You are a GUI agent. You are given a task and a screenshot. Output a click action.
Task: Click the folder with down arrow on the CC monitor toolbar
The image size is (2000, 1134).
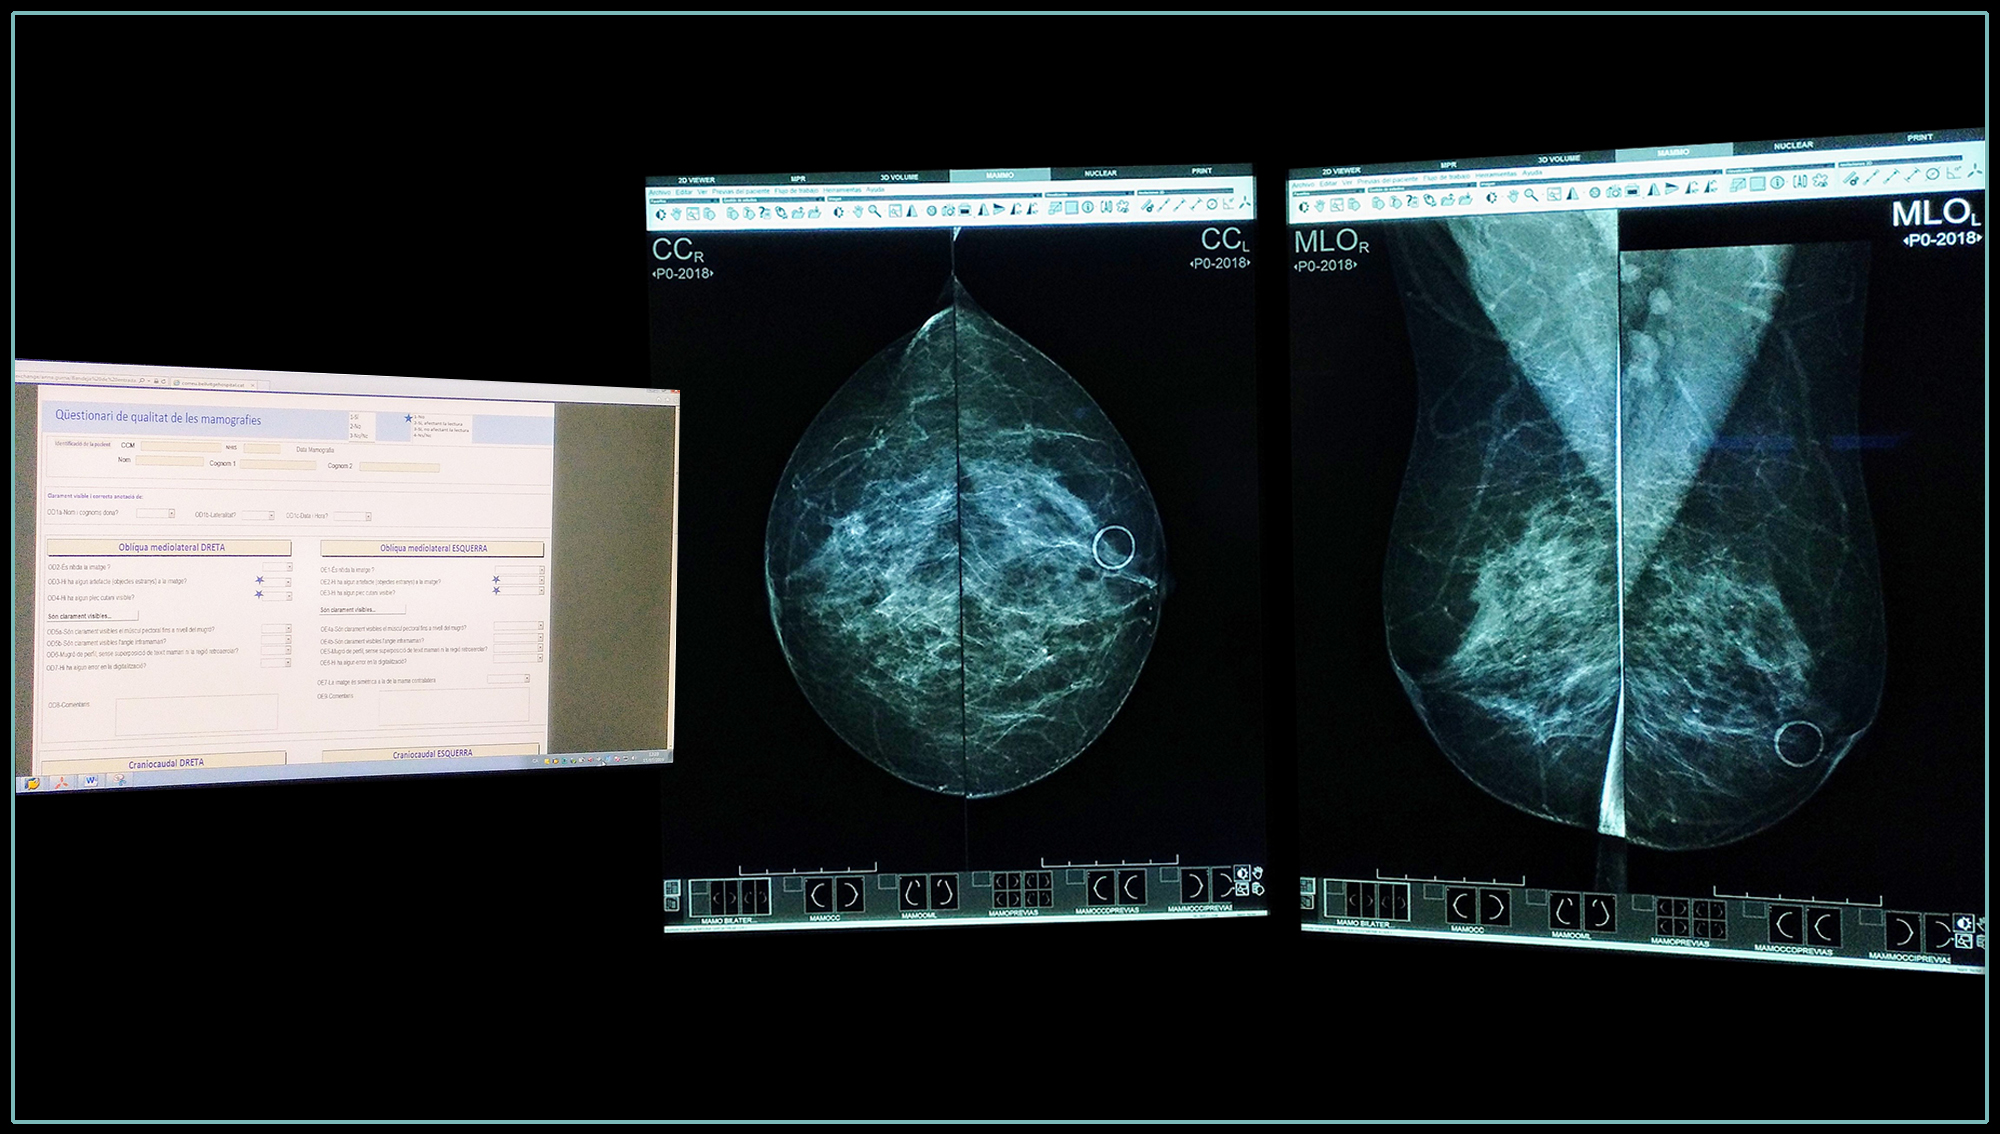pyautogui.click(x=814, y=213)
